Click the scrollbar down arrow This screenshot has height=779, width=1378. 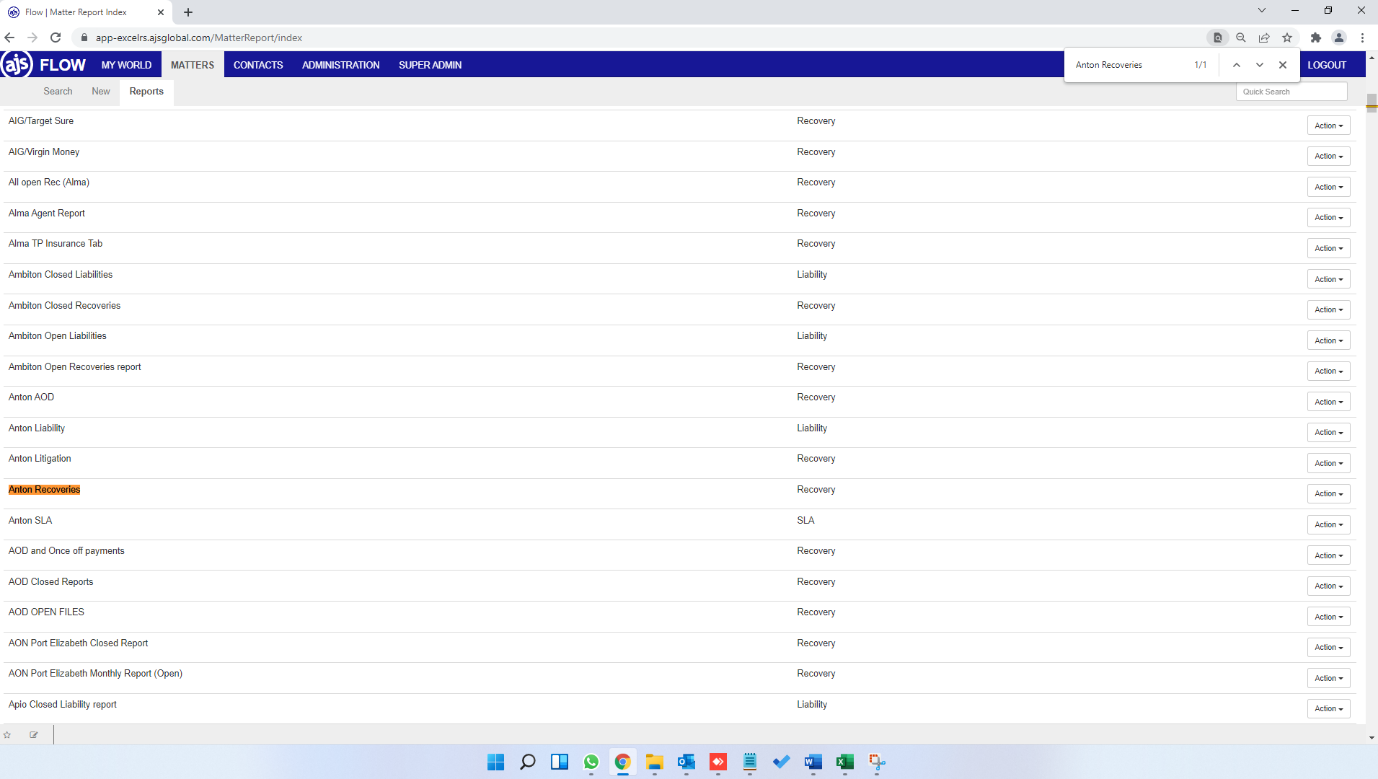click(x=1372, y=738)
